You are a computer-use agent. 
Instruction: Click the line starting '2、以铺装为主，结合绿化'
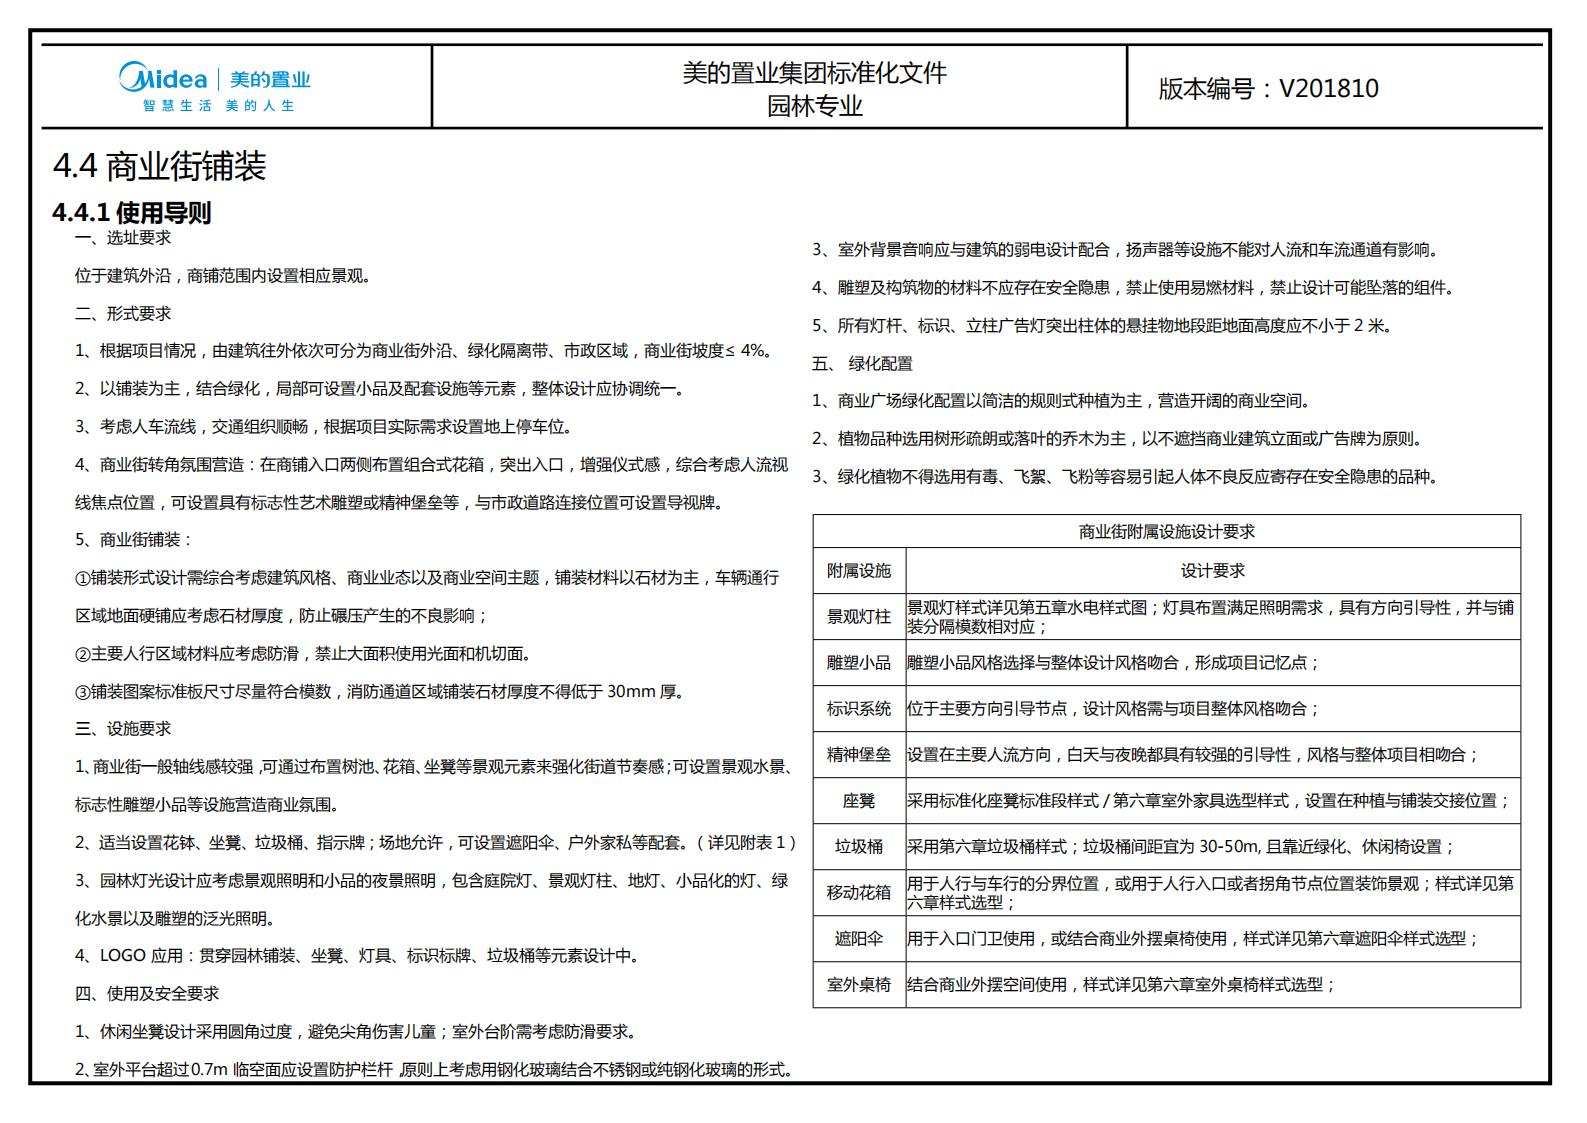coord(381,389)
